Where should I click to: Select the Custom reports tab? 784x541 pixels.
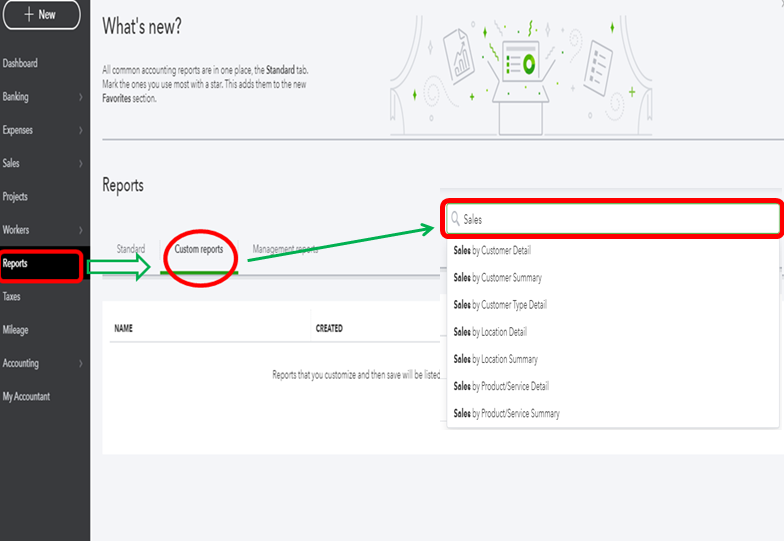(199, 249)
